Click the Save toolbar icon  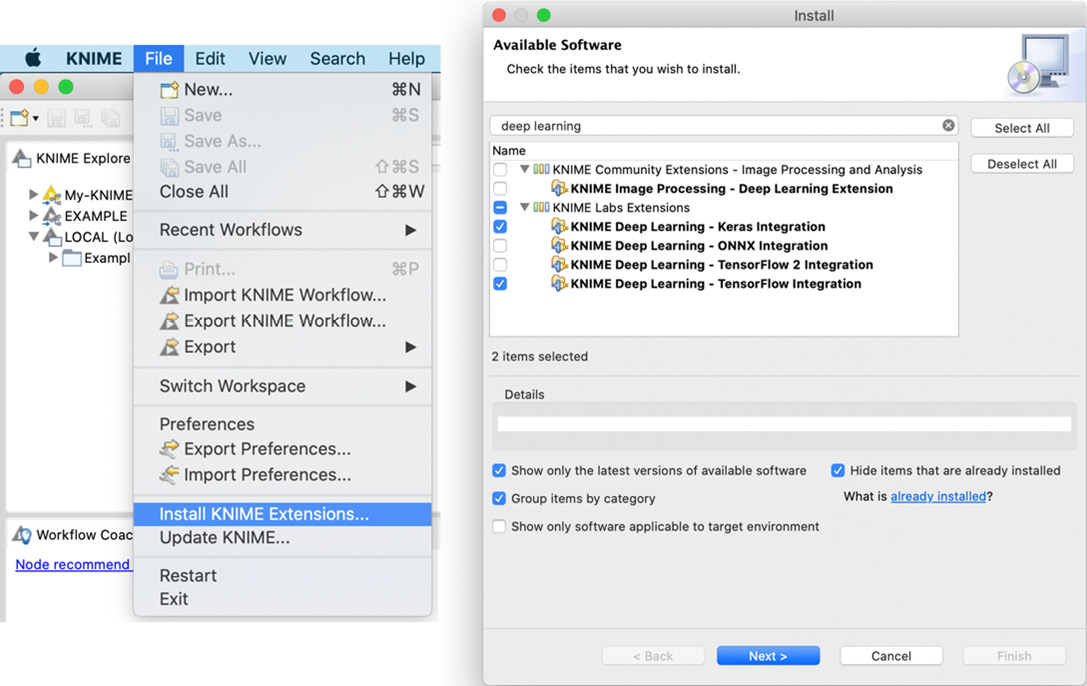(x=56, y=118)
